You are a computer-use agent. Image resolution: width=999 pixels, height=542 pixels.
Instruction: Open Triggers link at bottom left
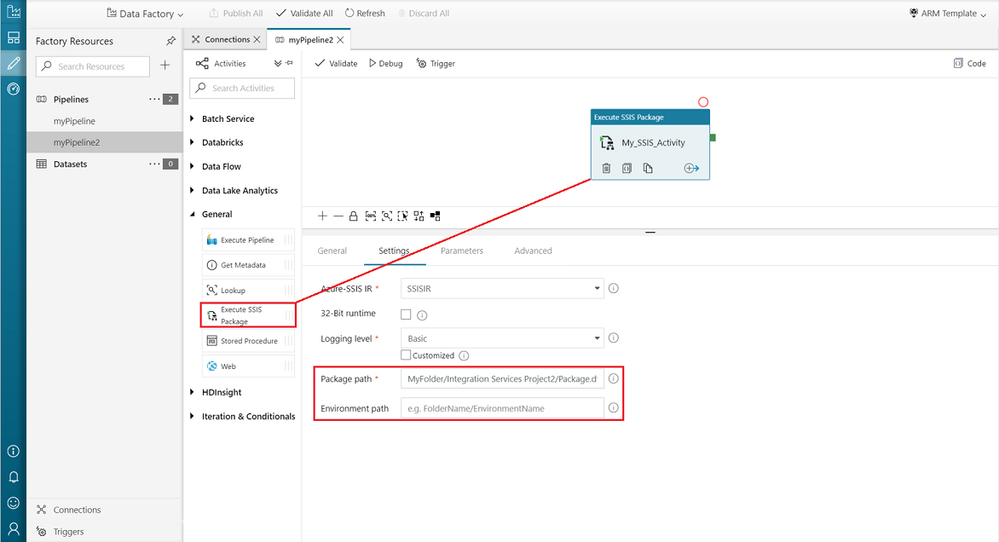[61, 531]
